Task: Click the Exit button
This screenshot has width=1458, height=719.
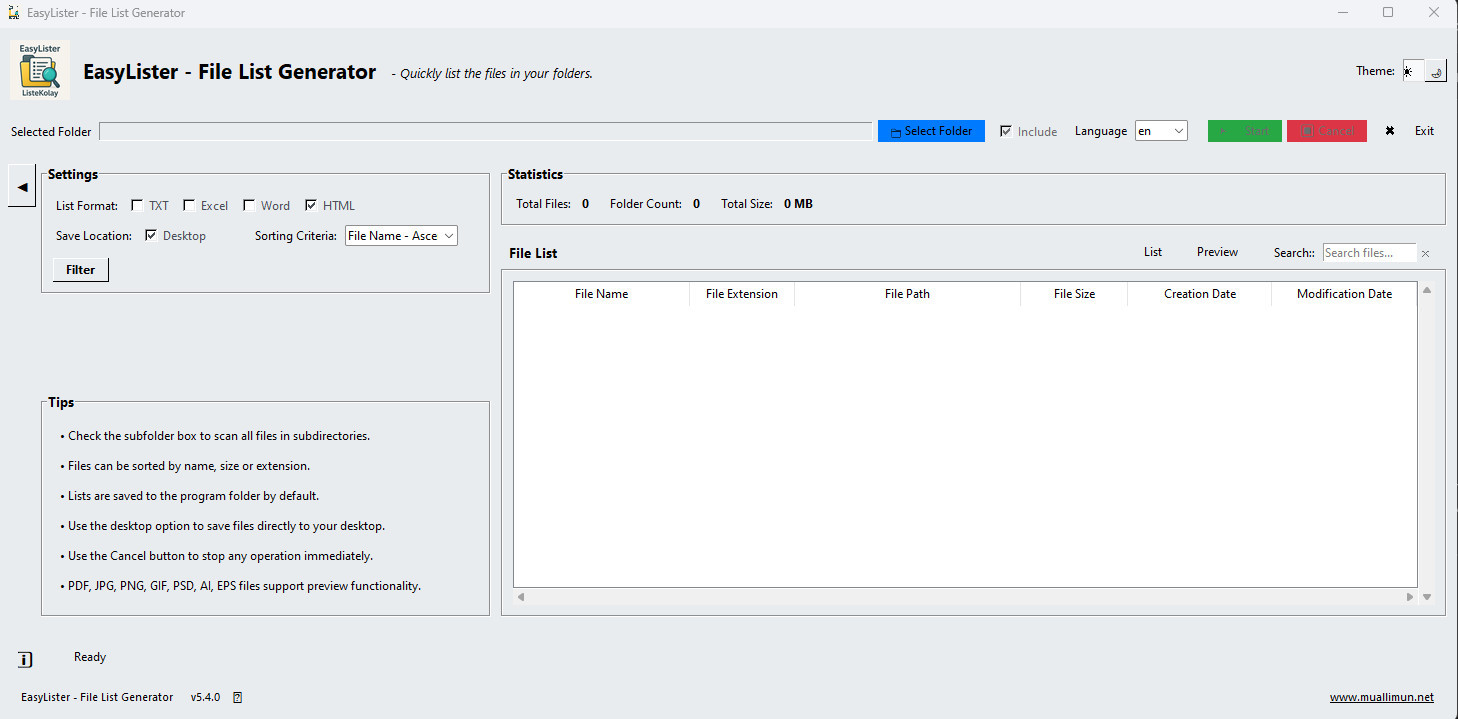Action: click(x=1410, y=131)
